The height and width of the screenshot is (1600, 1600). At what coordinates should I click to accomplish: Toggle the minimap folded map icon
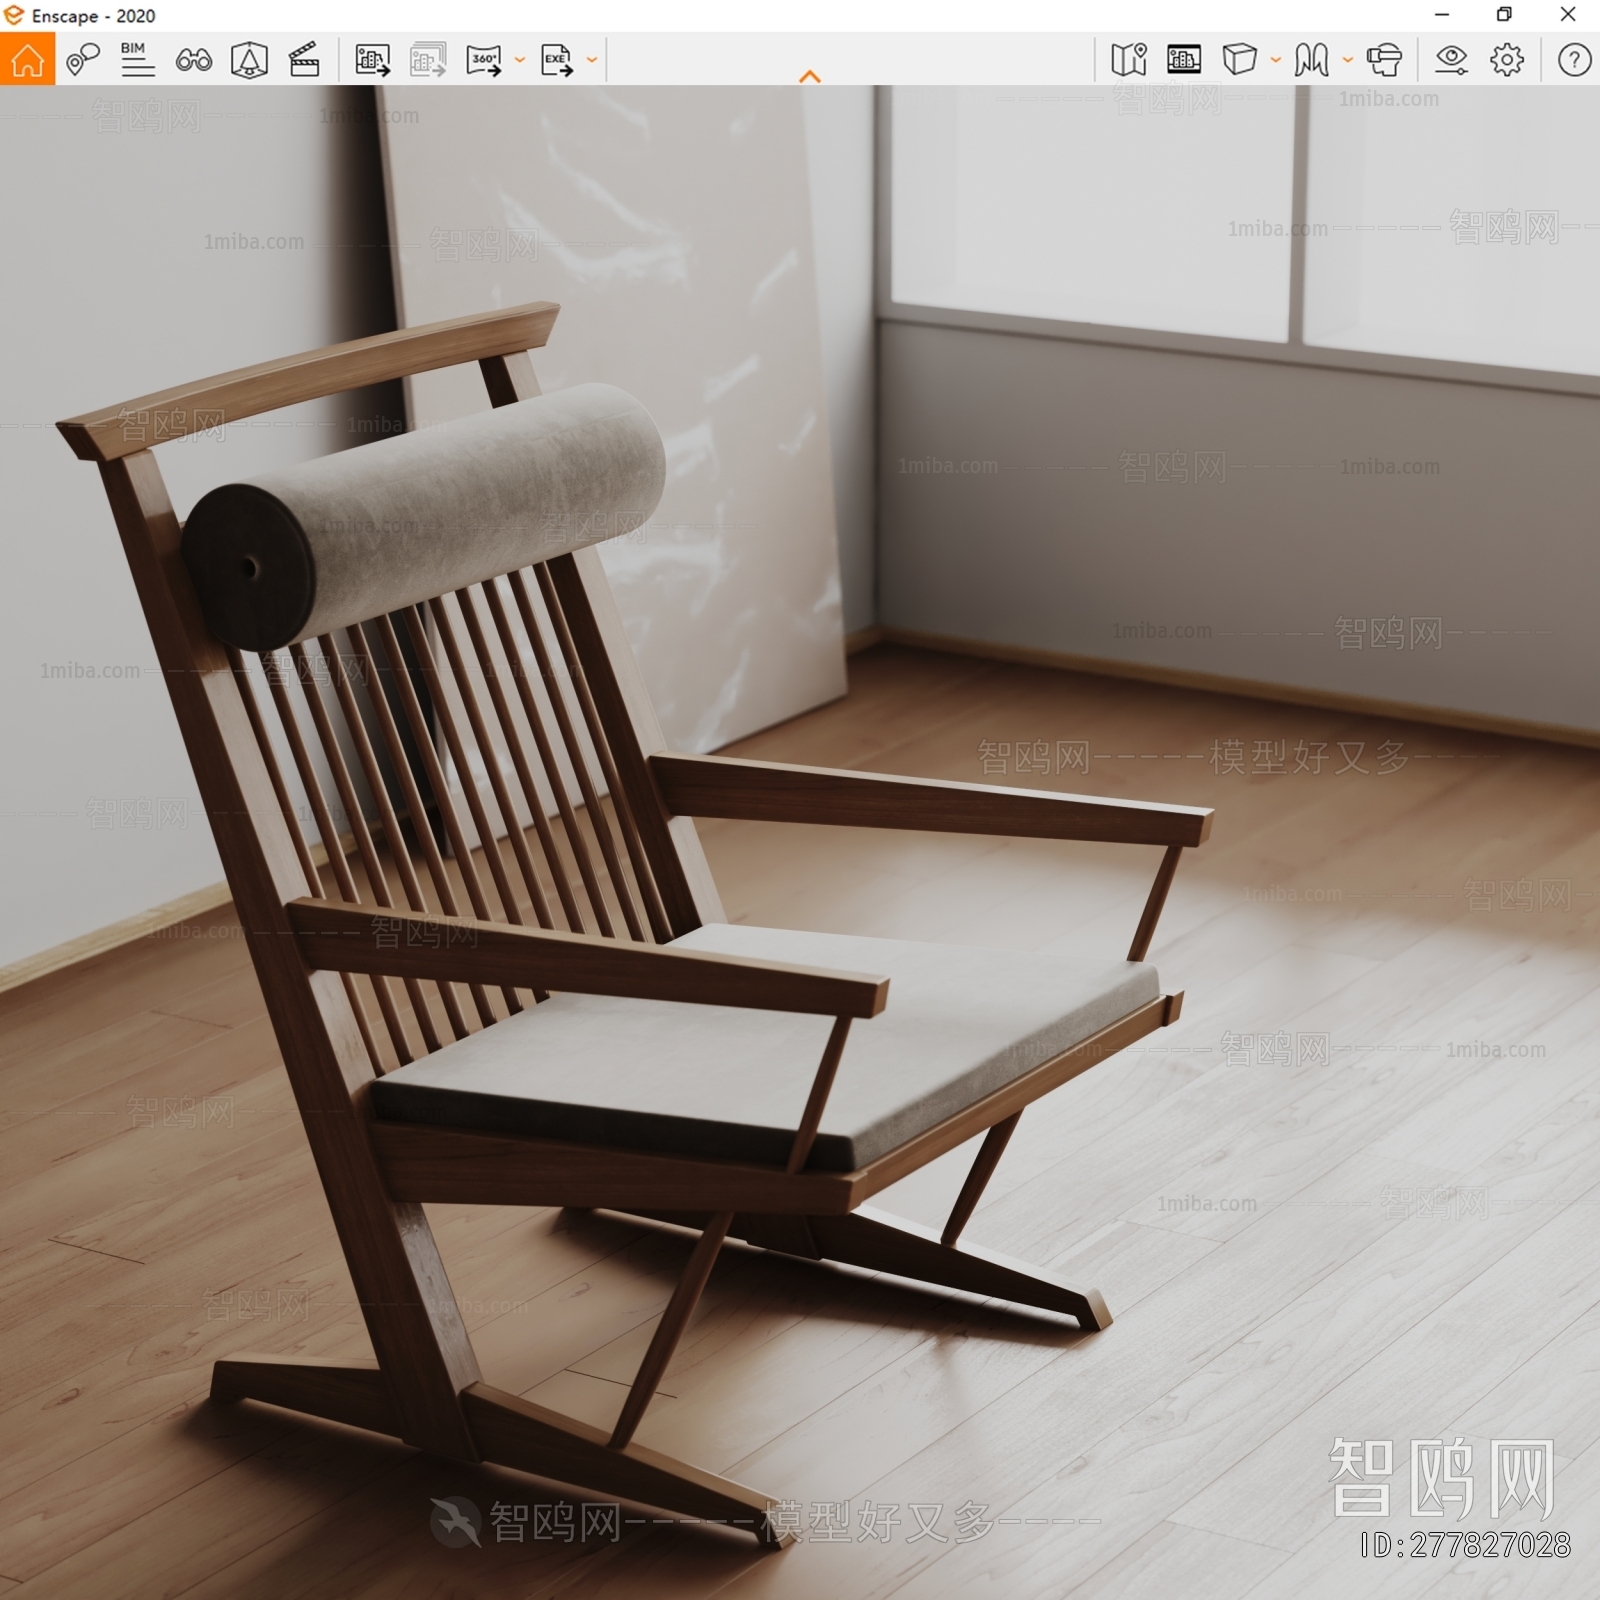(1129, 60)
